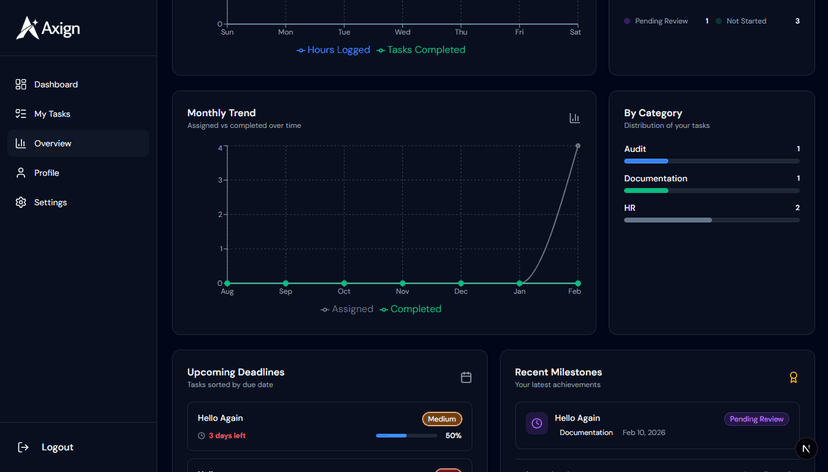Toggle the Tasks Completed legend series
Screen dimensions: 828x472
[421, 50]
